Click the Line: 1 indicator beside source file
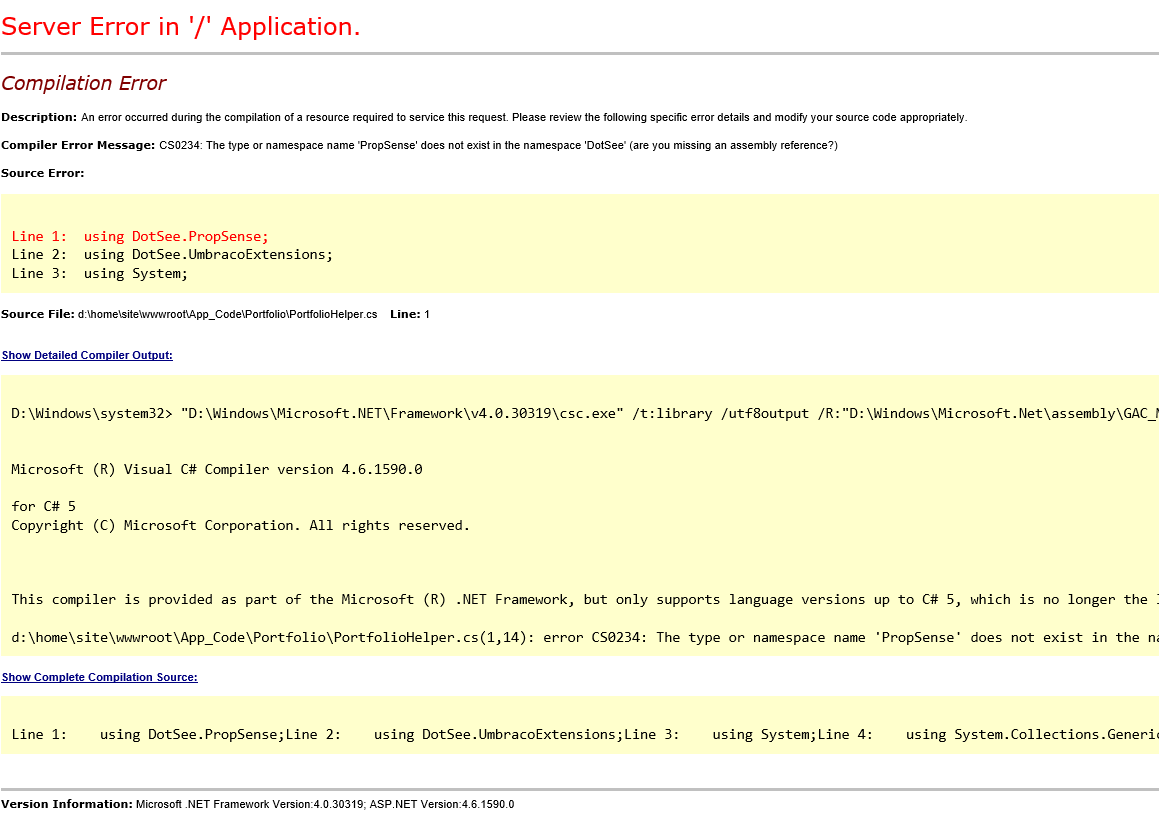Viewport: 1159px width, 815px height. pos(410,314)
